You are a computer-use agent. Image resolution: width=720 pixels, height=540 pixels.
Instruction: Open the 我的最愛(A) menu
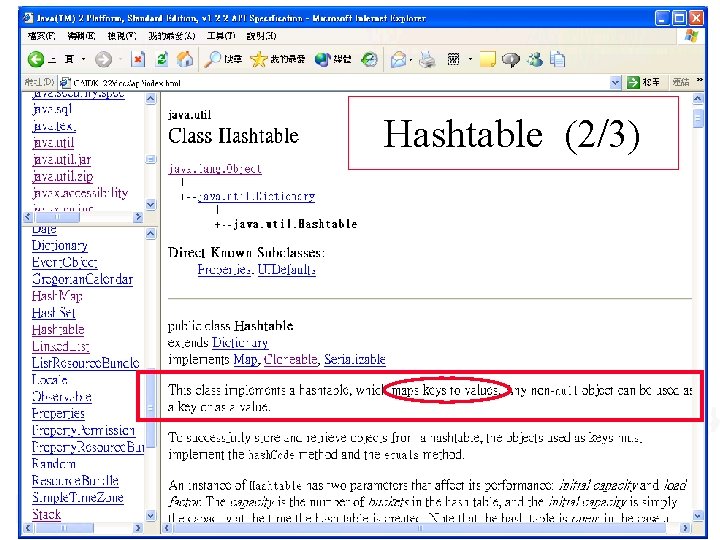pyautogui.click(x=172, y=35)
